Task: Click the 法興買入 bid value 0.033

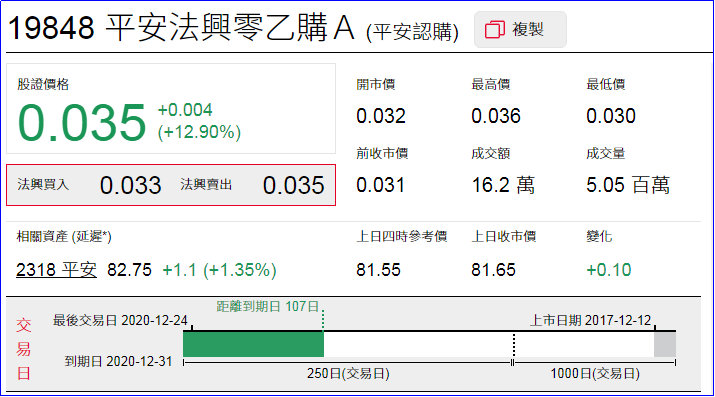Action: click(130, 186)
